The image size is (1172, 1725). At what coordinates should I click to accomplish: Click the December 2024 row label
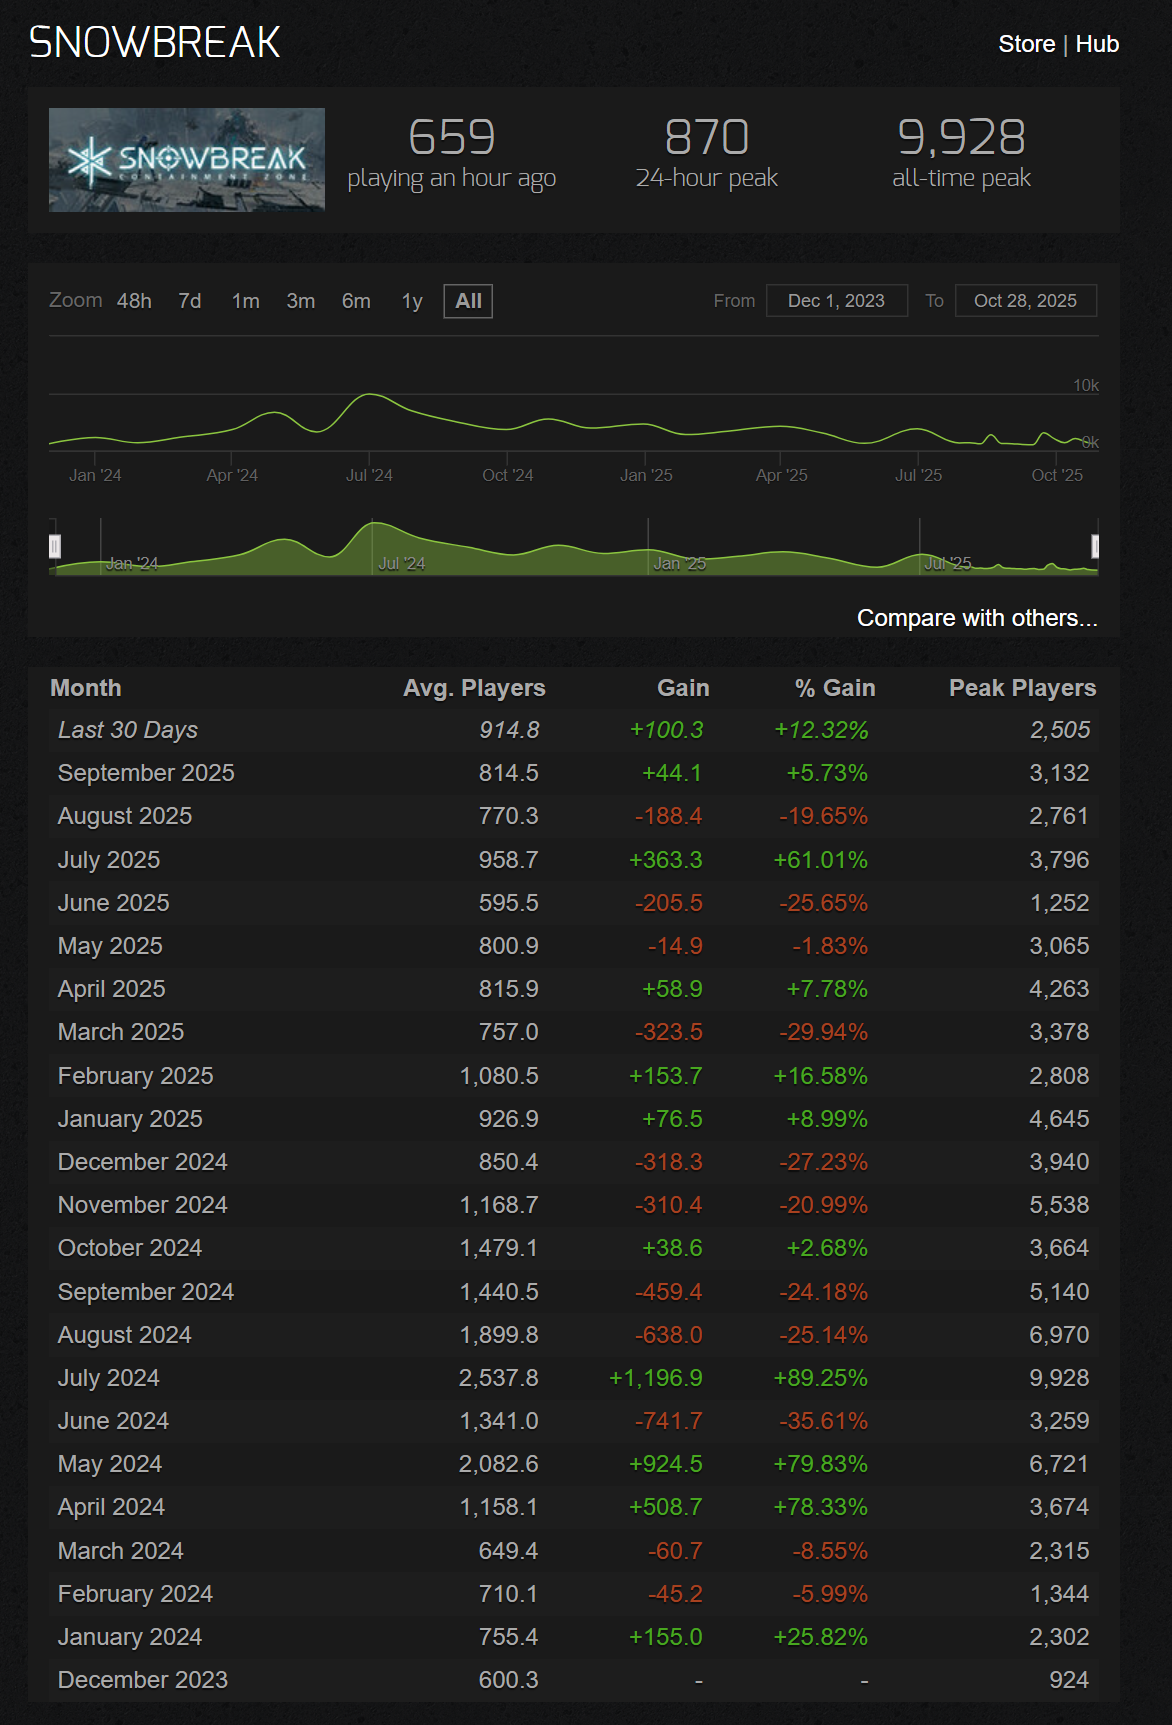[x=143, y=1162]
